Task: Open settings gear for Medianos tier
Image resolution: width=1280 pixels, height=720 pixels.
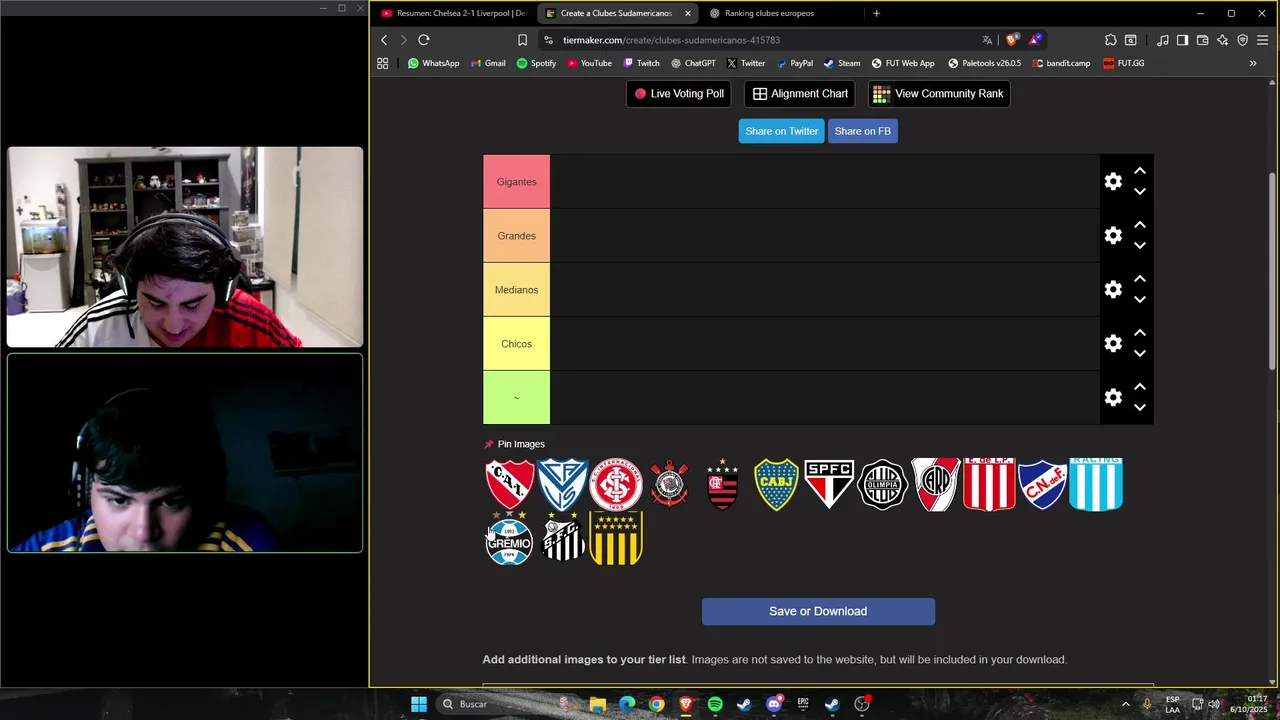Action: [x=1113, y=290]
